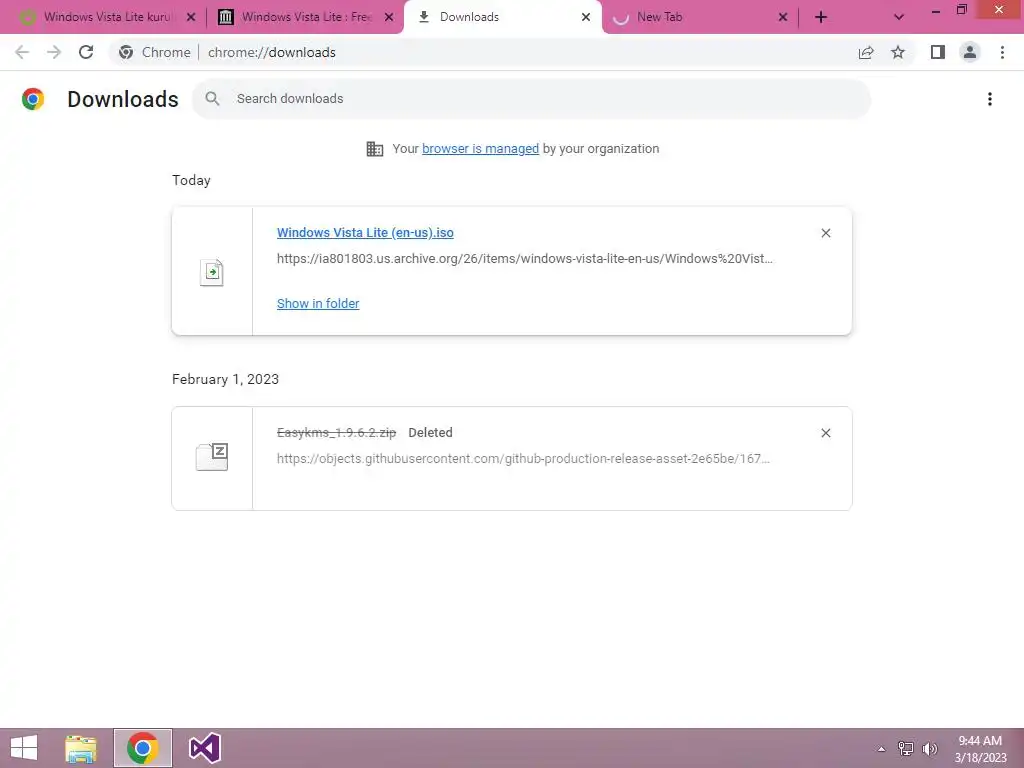Share this page via the share icon
The height and width of the screenshot is (768, 1024).
tap(866, 52)
